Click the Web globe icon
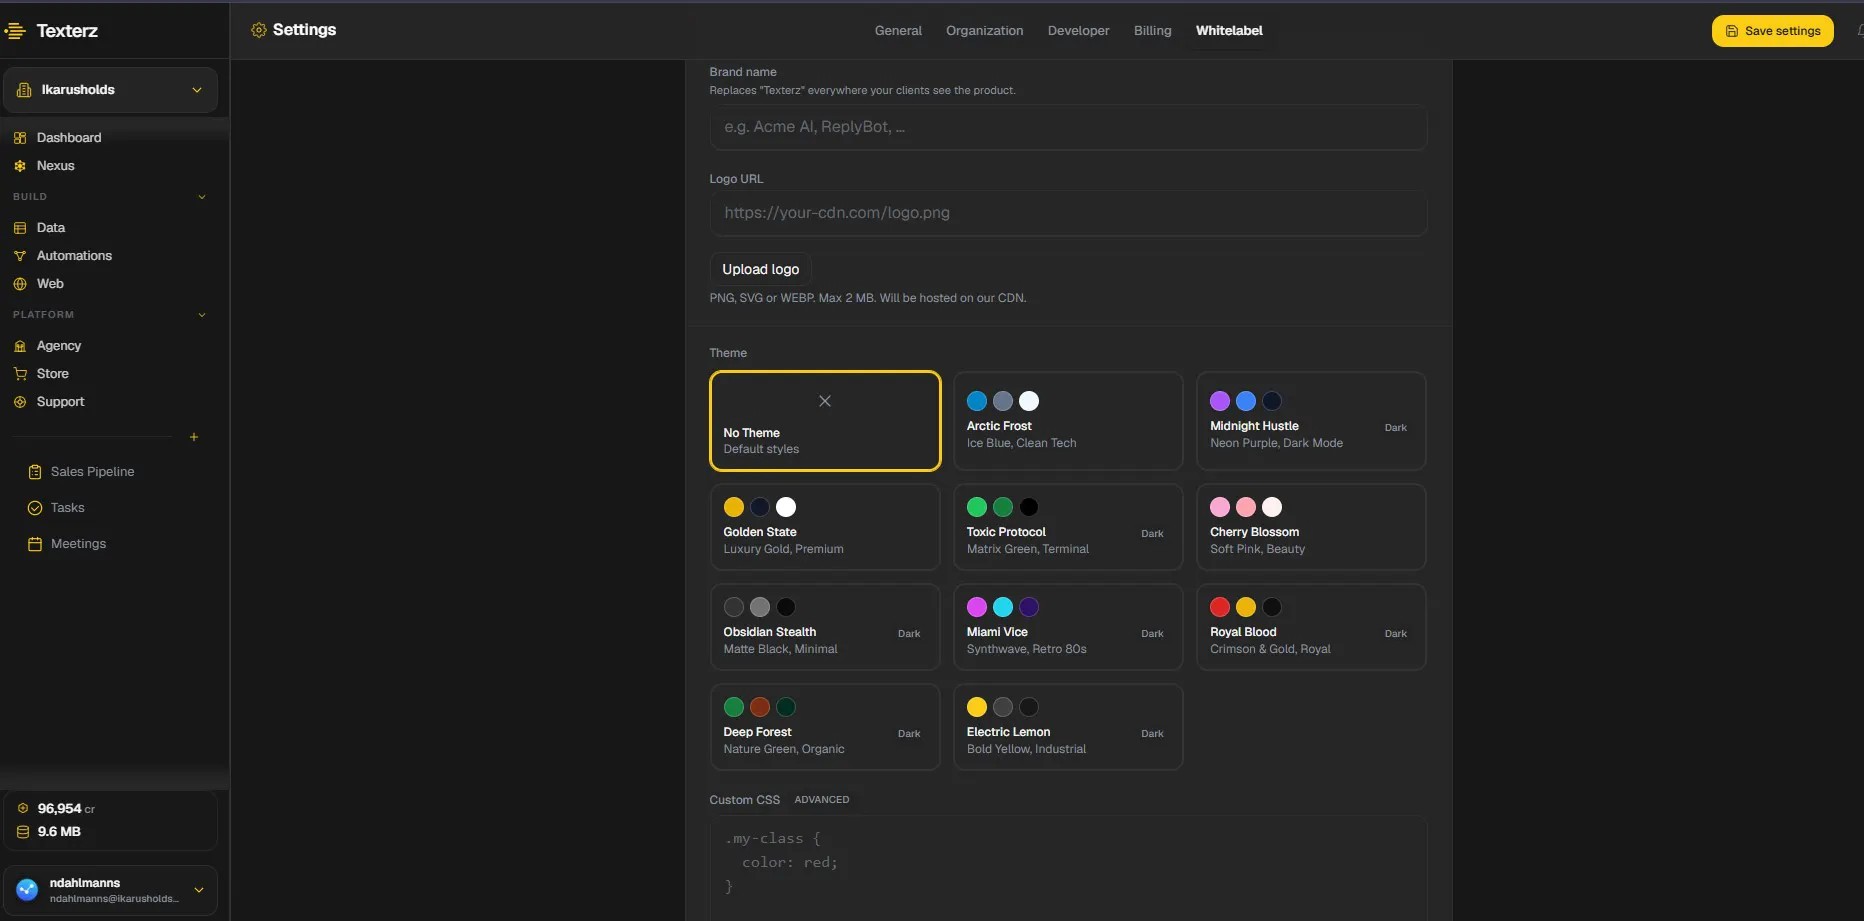This screenshot has width=1864, height=921. point(20,284)
